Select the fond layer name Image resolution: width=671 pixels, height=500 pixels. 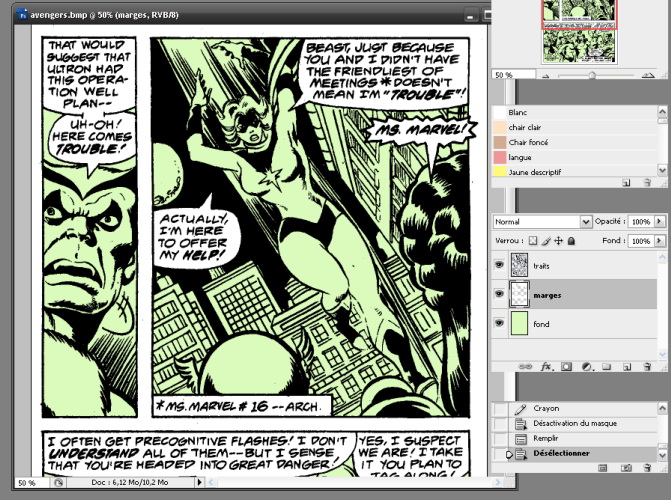[x=541, y=324]
